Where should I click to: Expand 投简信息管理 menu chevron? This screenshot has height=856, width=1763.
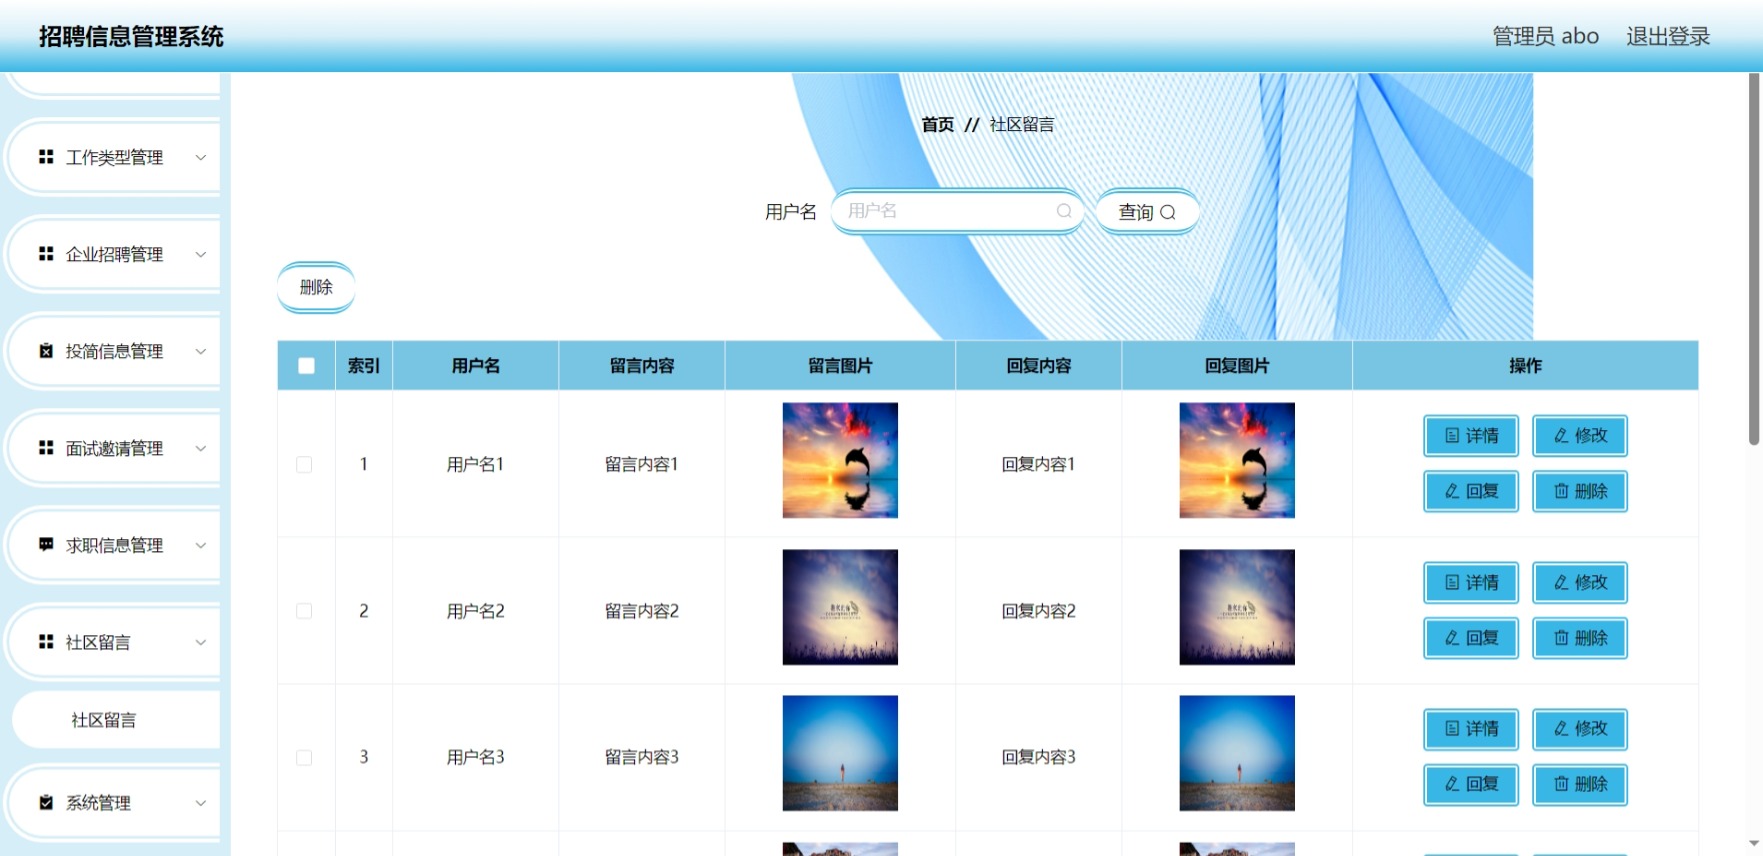[201, 351]
